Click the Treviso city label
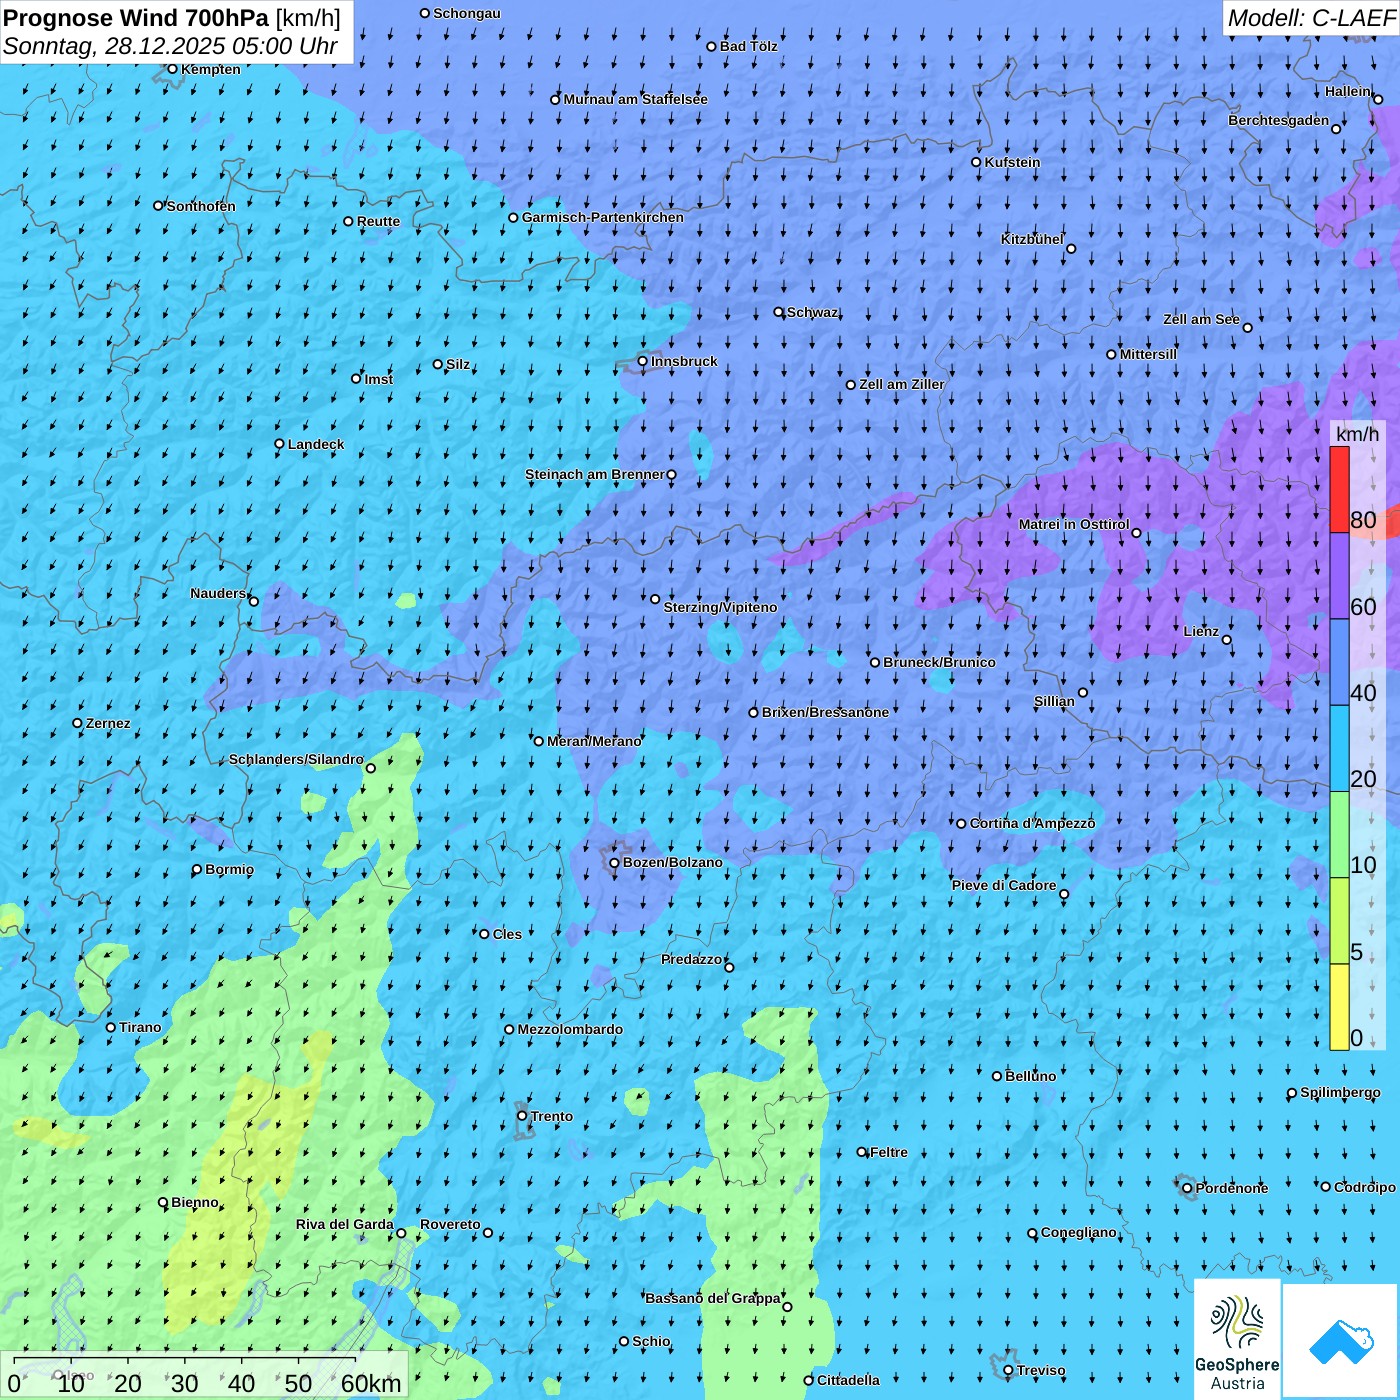 coord(1041,1370)
